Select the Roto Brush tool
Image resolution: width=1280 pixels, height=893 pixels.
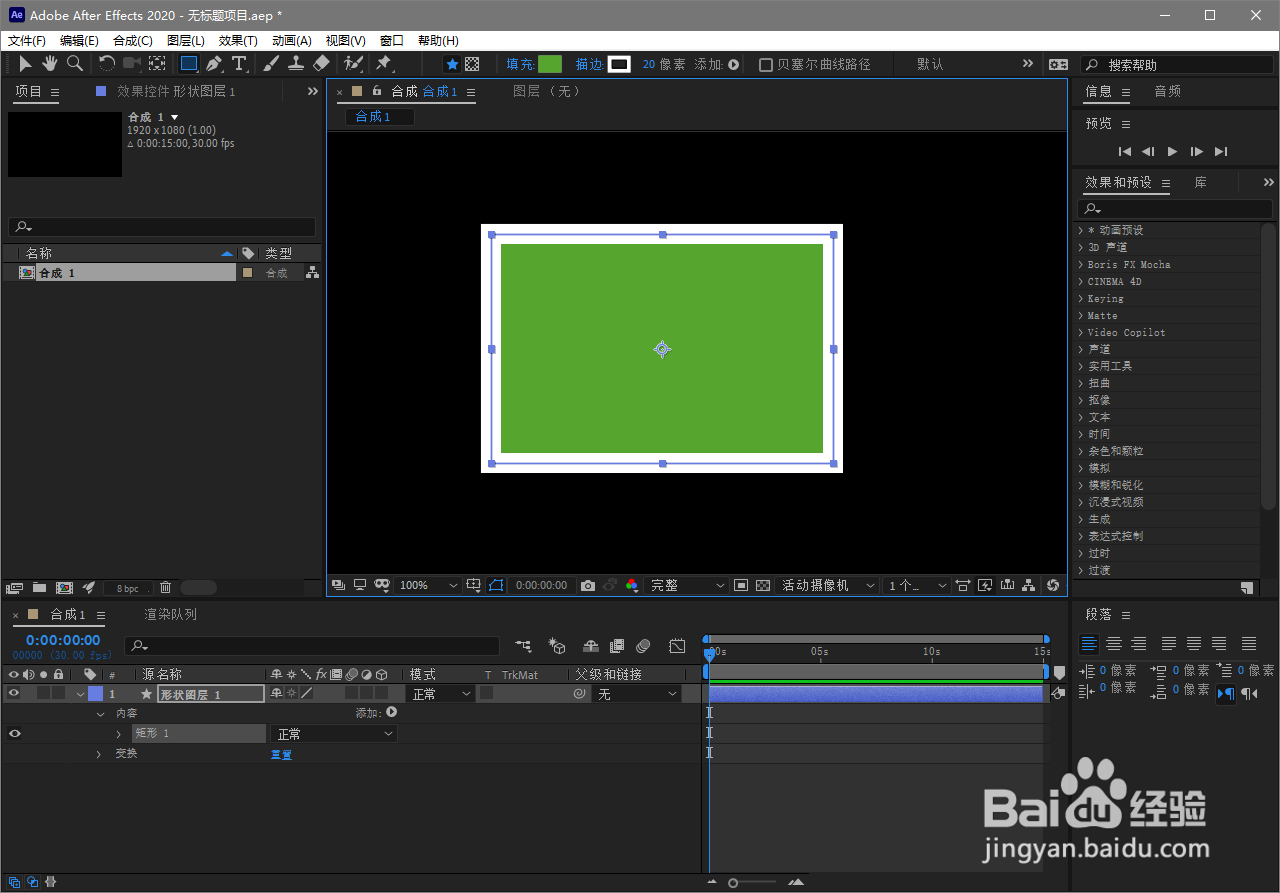pyautogui.click(x=353, y=63)
